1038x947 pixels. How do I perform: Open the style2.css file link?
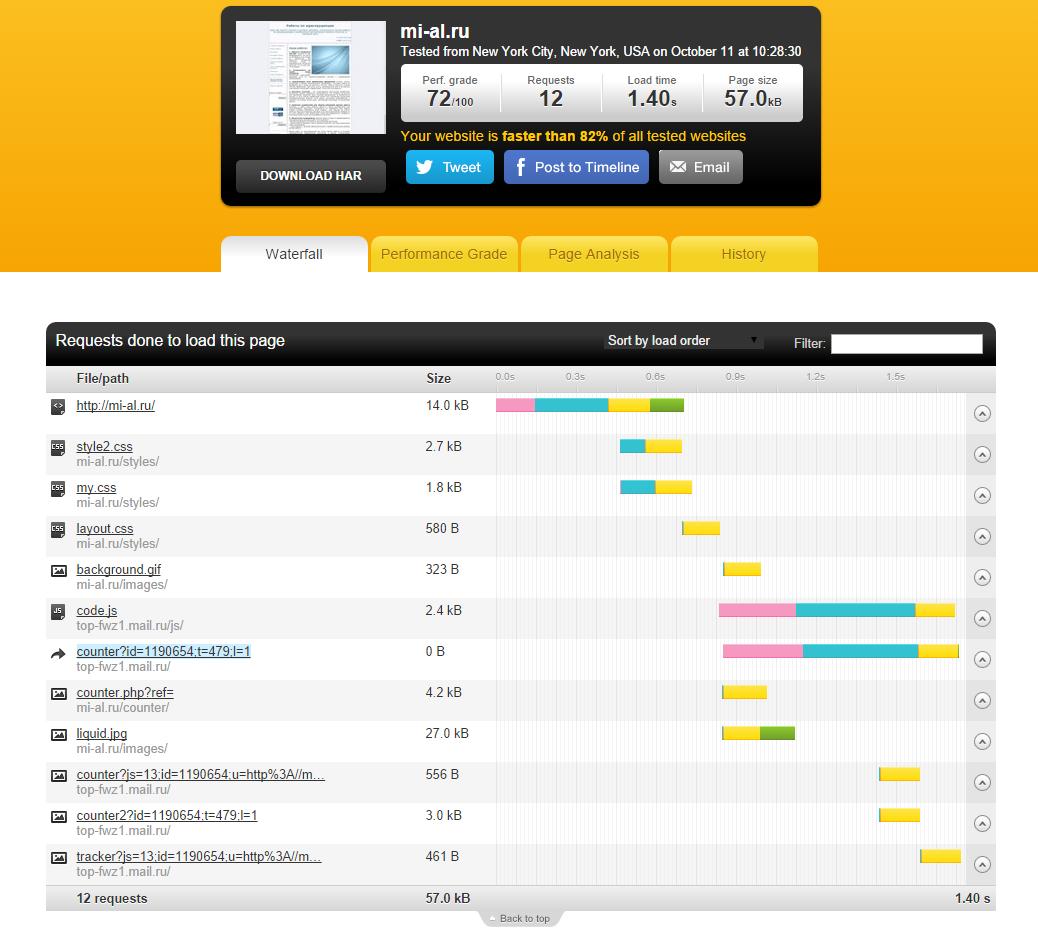105,447
